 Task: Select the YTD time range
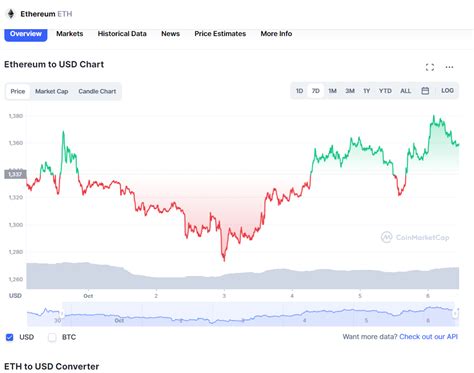pos(385,91)
